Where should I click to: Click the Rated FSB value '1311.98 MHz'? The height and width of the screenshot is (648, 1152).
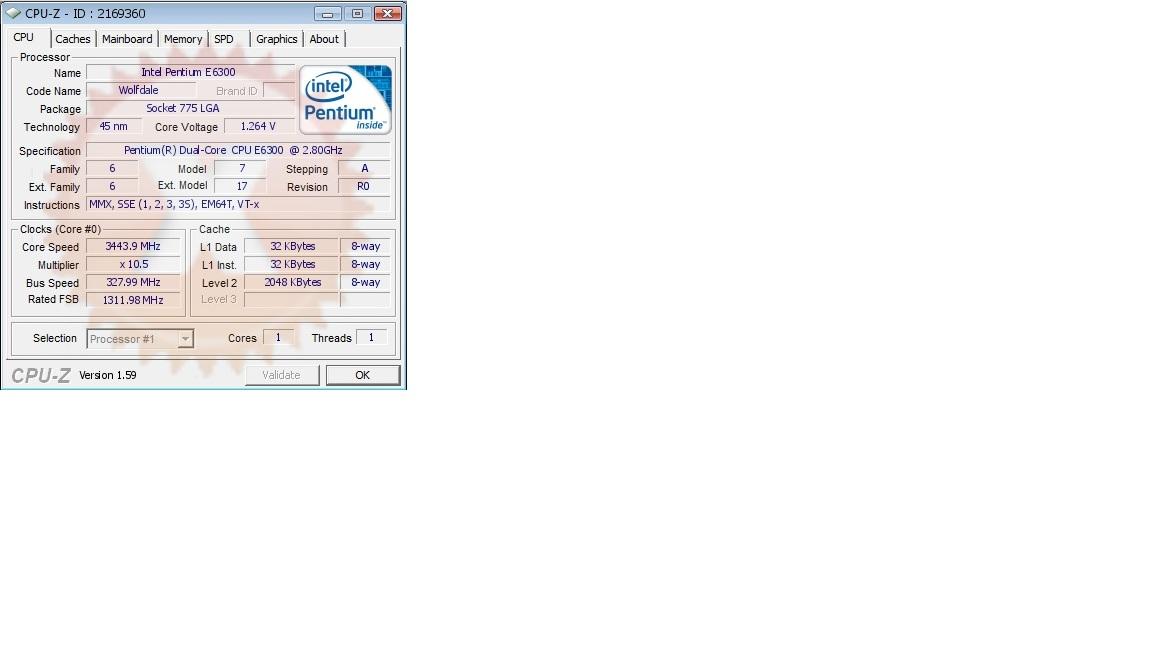133,300
